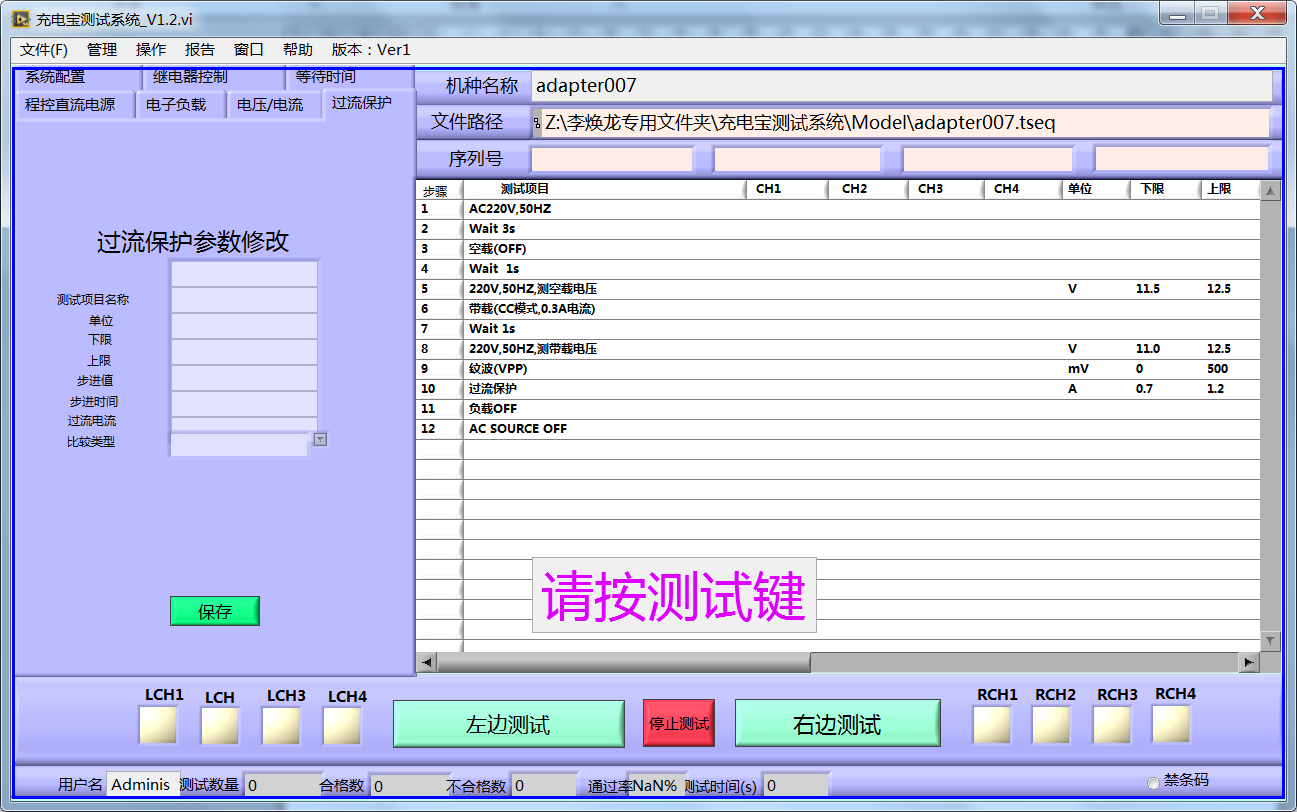The image size is (1297, 812).
Task: Select the '空载(OFF)' test step row
Action: (x=837, y=249)
